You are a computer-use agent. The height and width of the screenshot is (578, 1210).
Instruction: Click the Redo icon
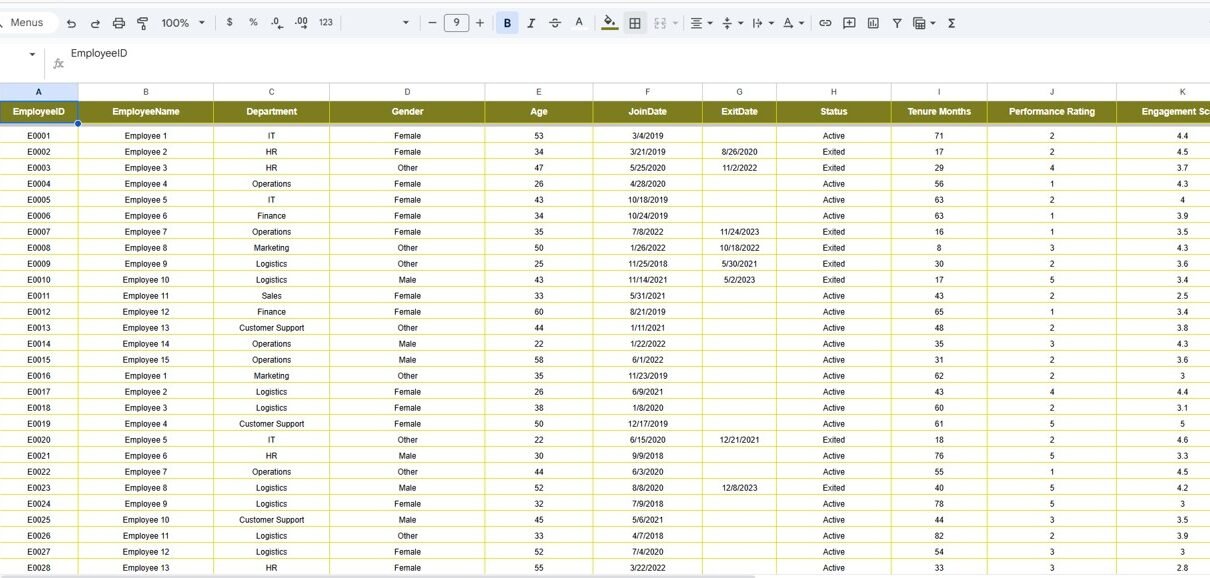[95, 23]
